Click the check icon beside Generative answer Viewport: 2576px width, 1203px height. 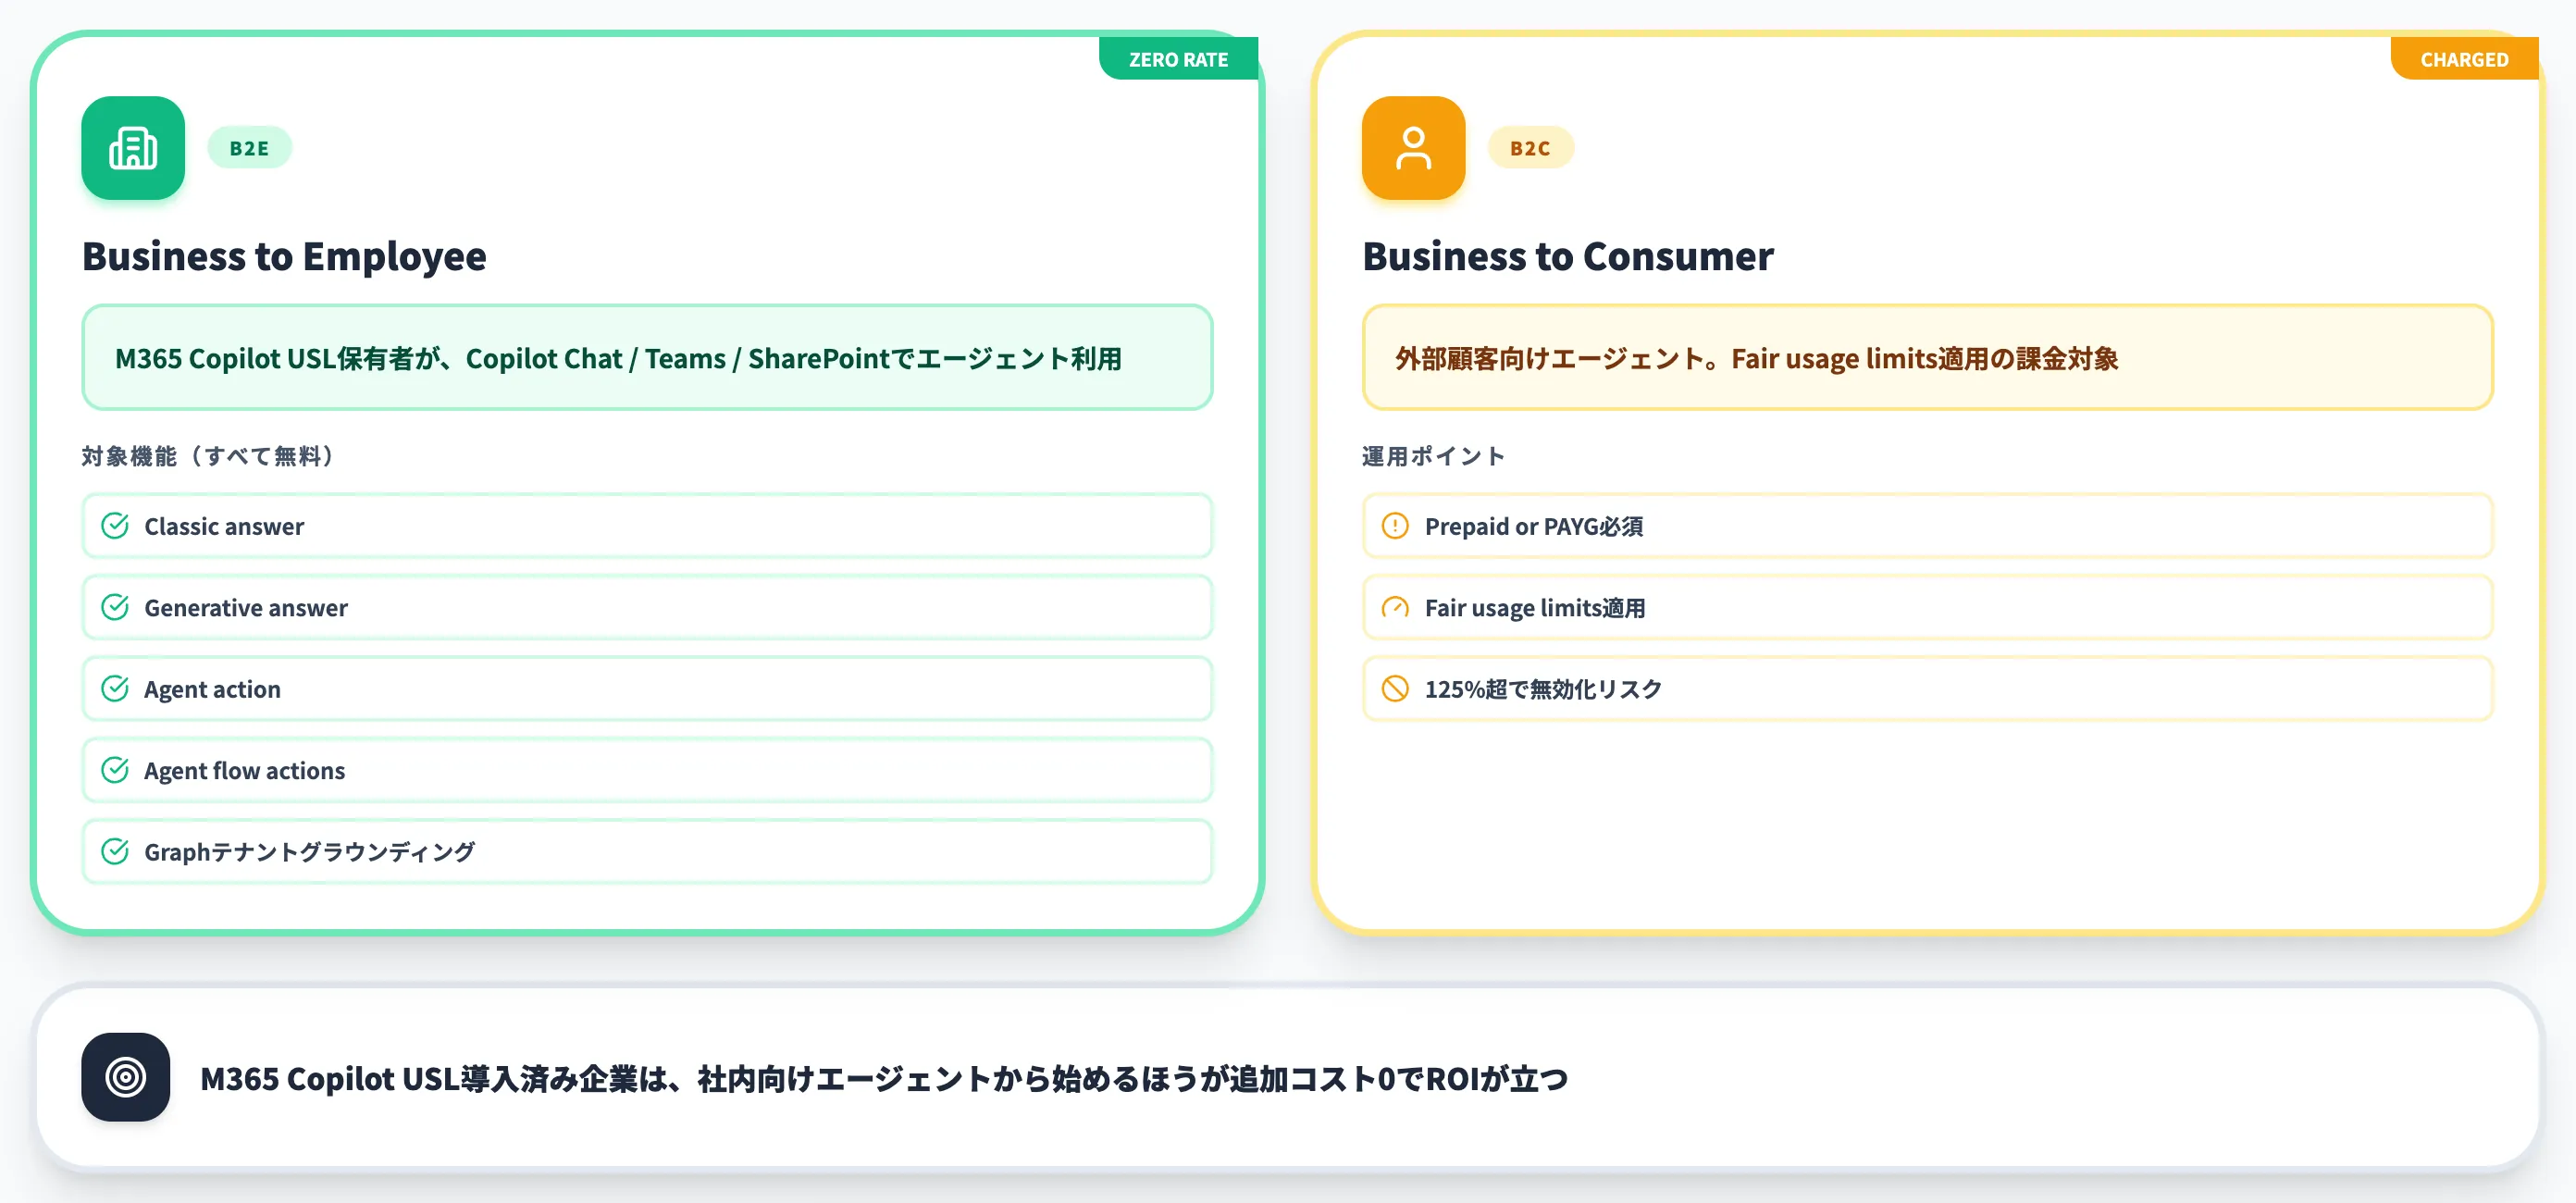(115, 607)
